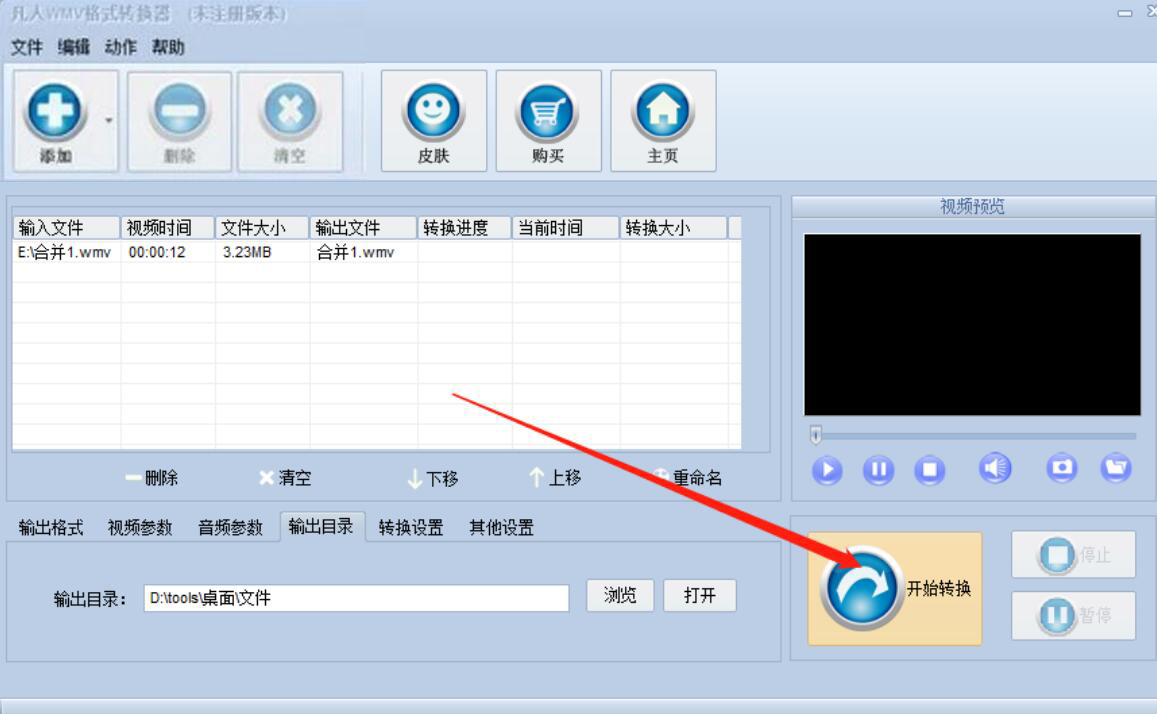Click the 输出目录 path input field
Viewport: 1157px width, 714px height.
356,597
